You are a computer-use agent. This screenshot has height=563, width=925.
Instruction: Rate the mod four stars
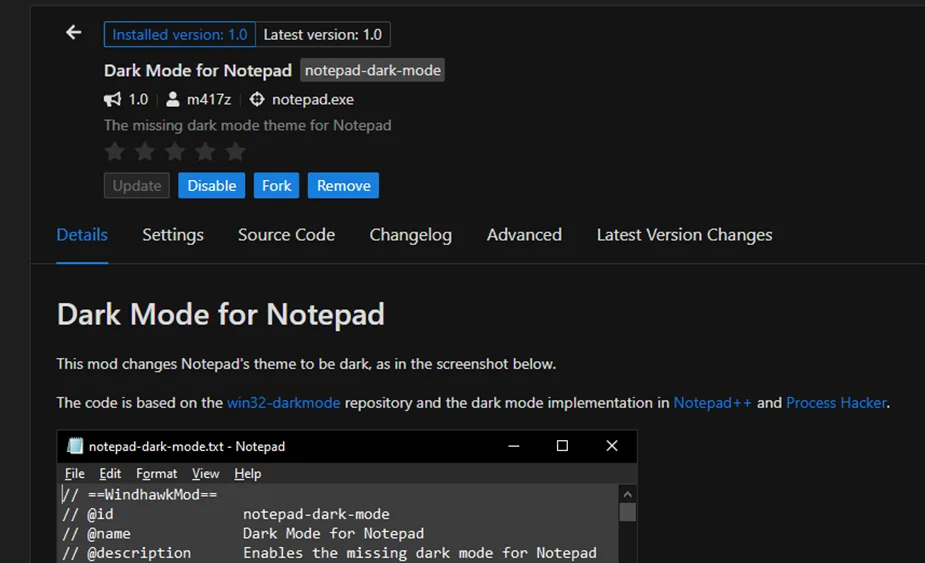click(205, 152)
